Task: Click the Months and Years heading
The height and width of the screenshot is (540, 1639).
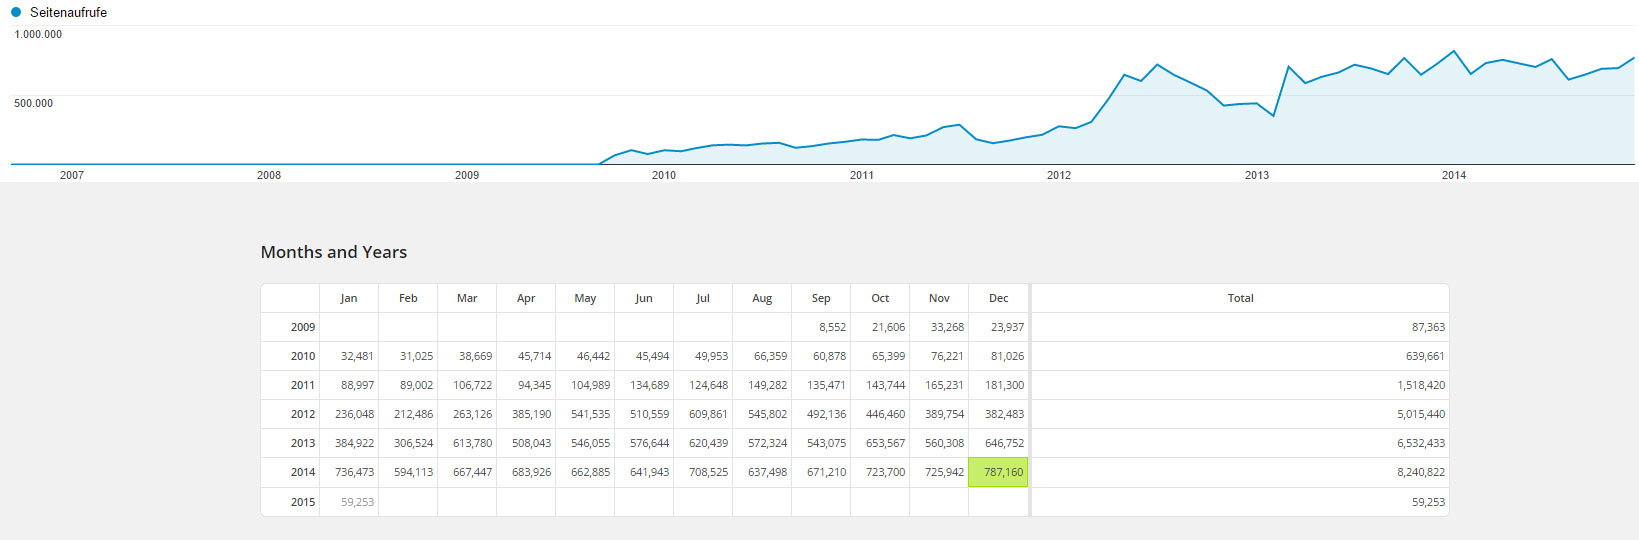Action: click(x=334, y=252)
